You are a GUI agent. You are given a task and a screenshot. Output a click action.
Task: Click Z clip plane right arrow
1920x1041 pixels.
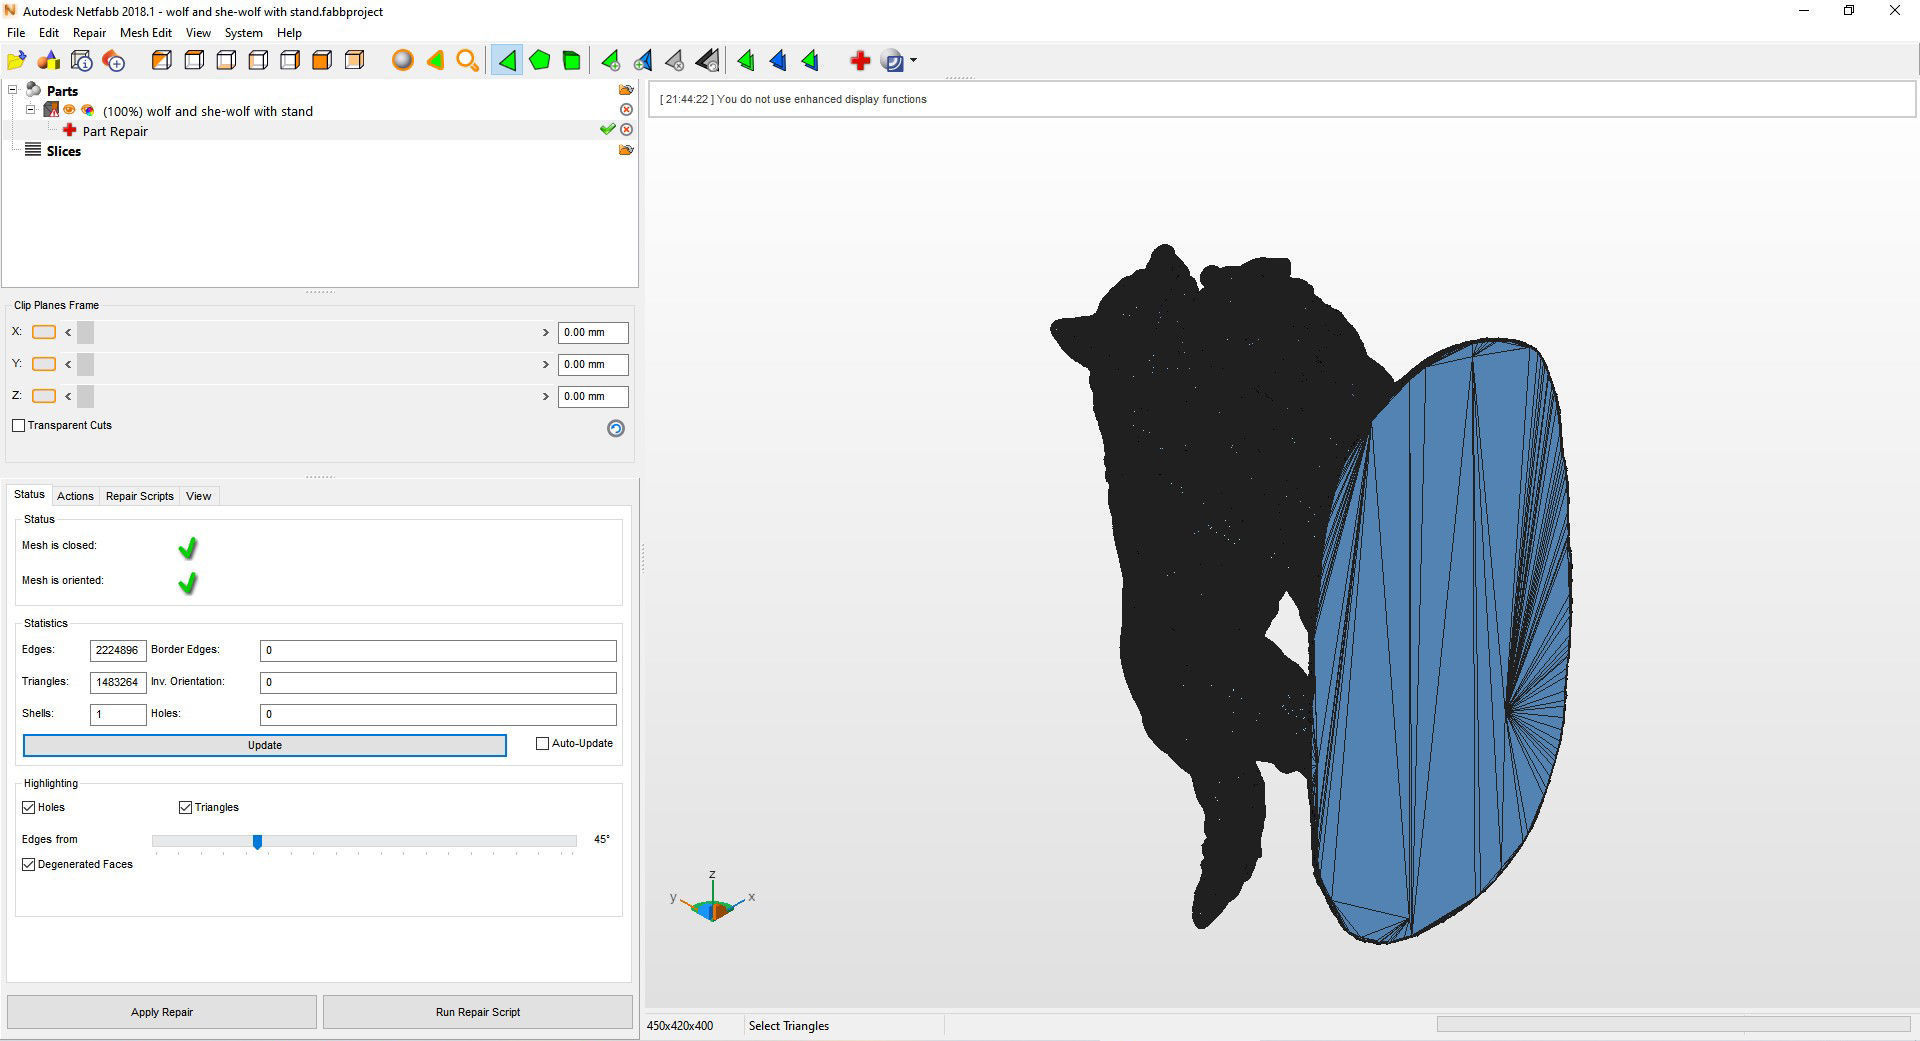point(546,397)
